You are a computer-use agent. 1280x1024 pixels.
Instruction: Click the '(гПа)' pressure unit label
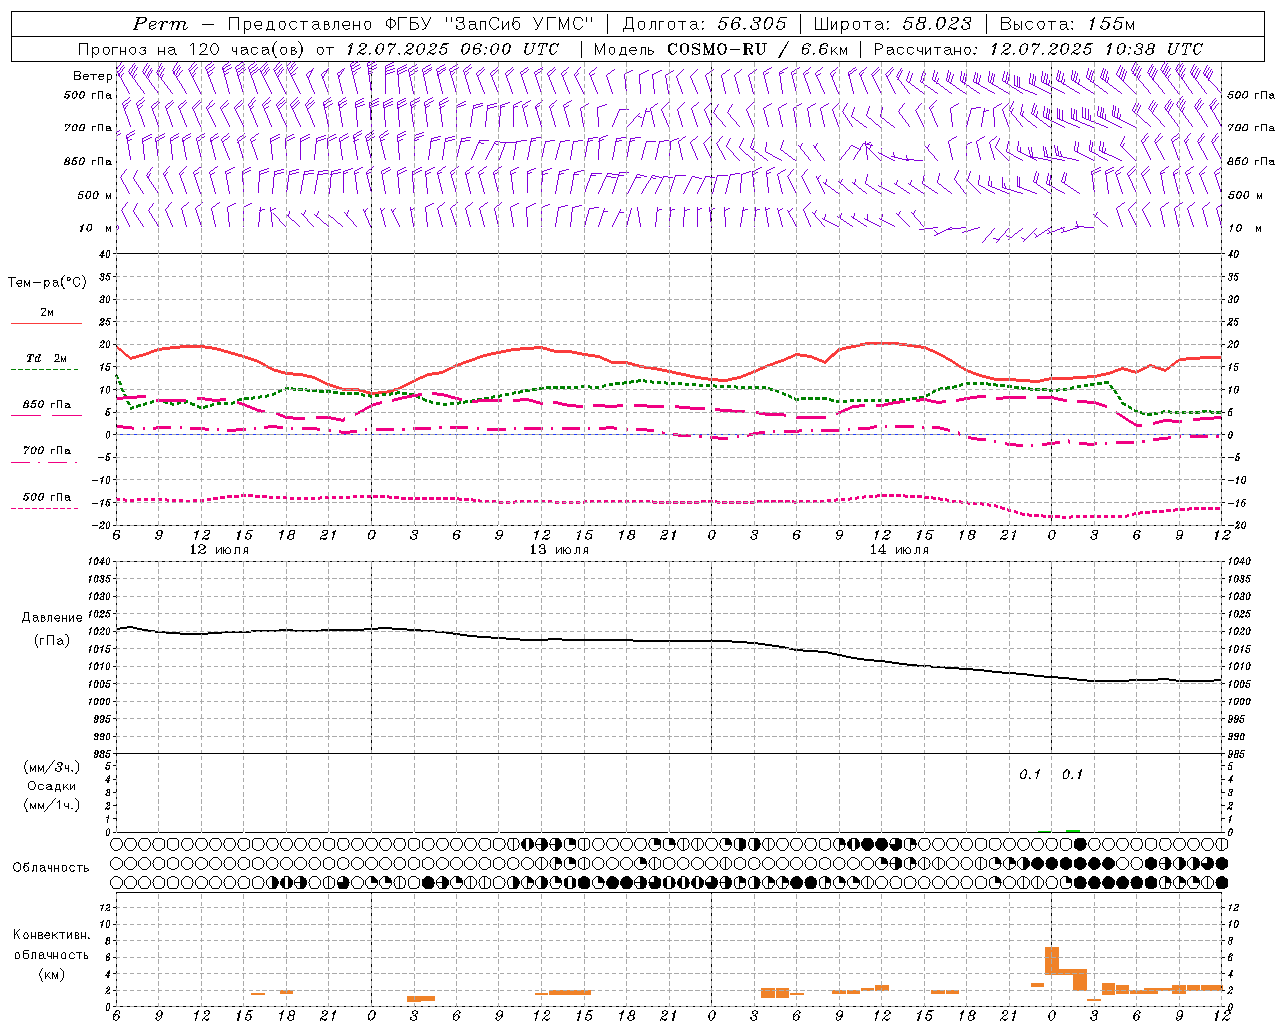[x=52, y=640]
